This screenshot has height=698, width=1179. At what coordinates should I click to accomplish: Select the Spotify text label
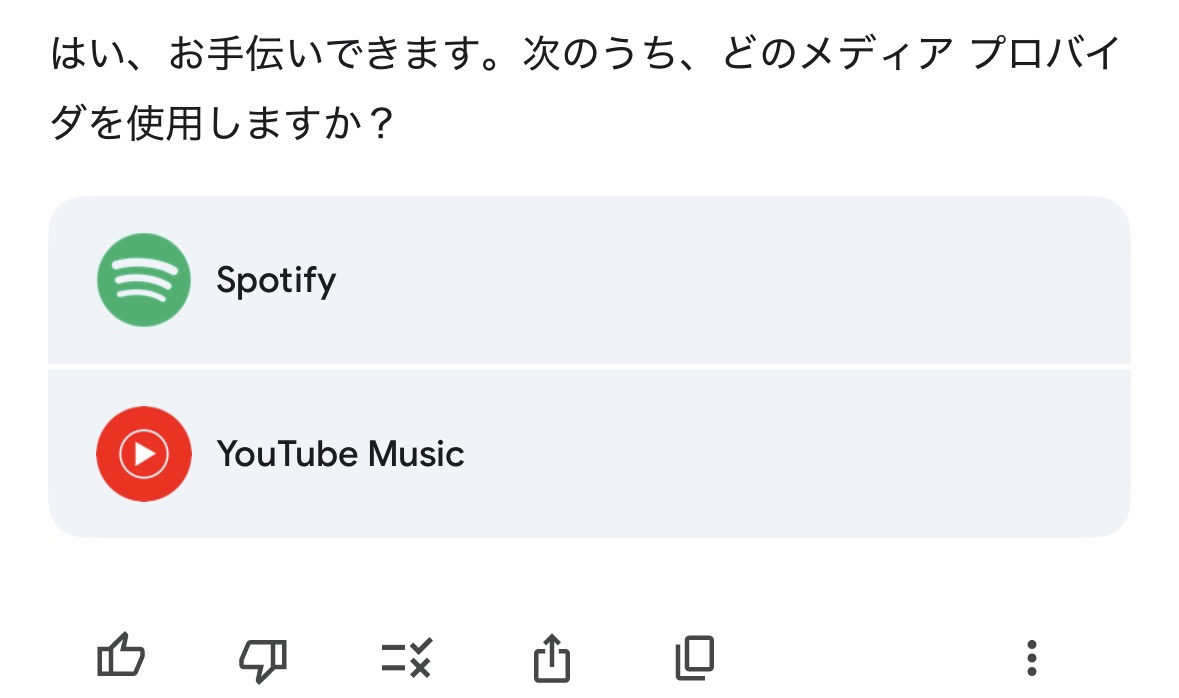click(276, 280)
